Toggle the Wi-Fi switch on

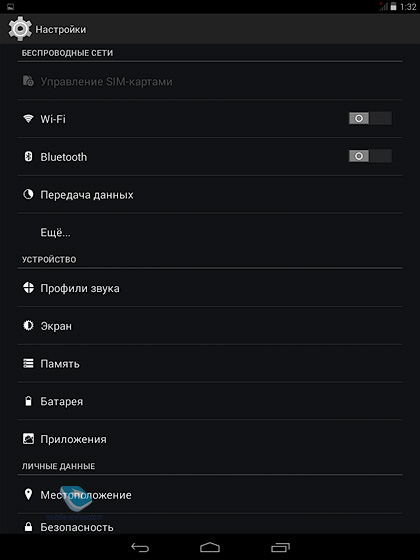(x=370, y=118)
